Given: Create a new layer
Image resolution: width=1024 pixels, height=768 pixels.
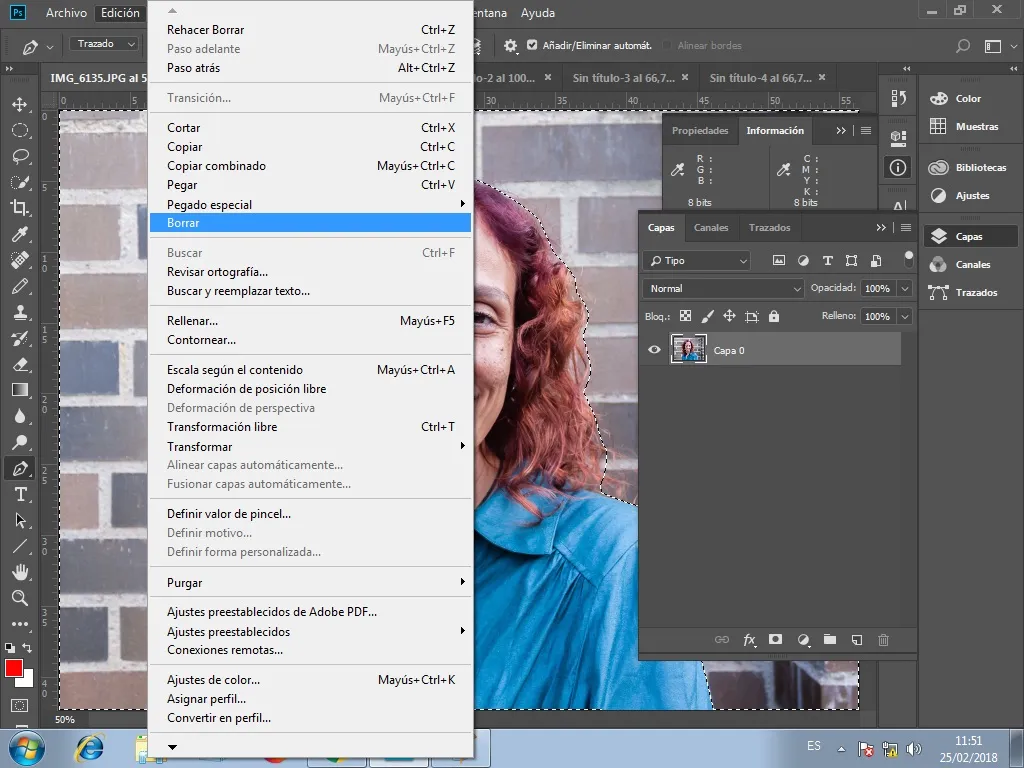Looking at the screenshot, I should click(857, 640).
